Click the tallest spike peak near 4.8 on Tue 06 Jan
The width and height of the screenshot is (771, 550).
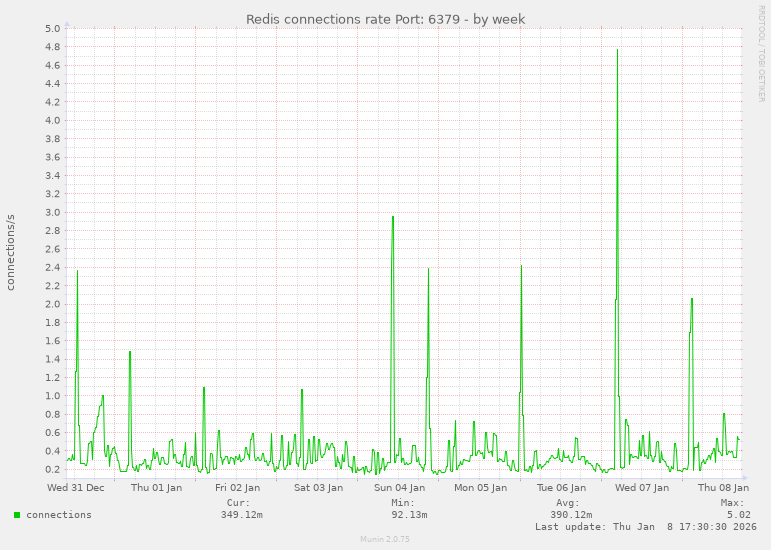tap(618, 50)
